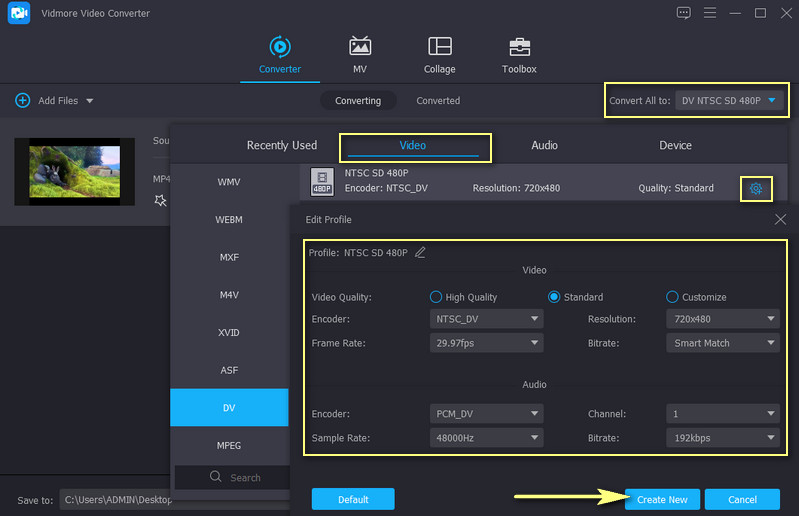Open the Toolbox icon

[519, 47]
